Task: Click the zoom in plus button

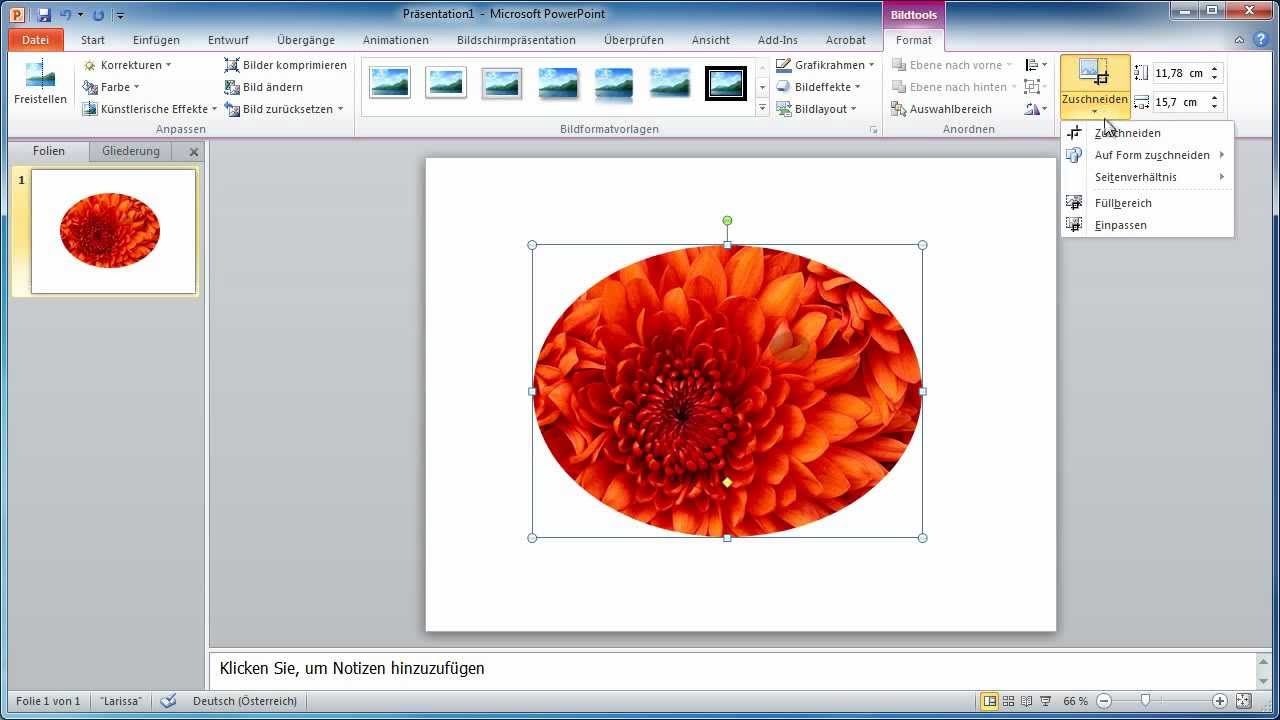Action: coord(1220,701)
